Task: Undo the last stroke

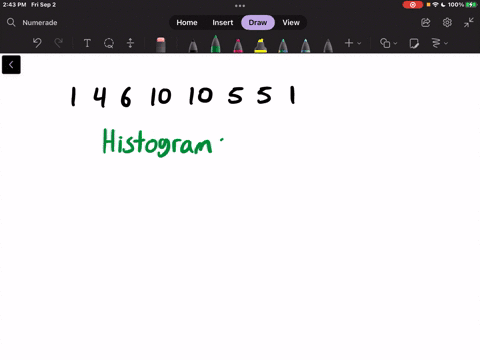Action: (x=37, y=43)
